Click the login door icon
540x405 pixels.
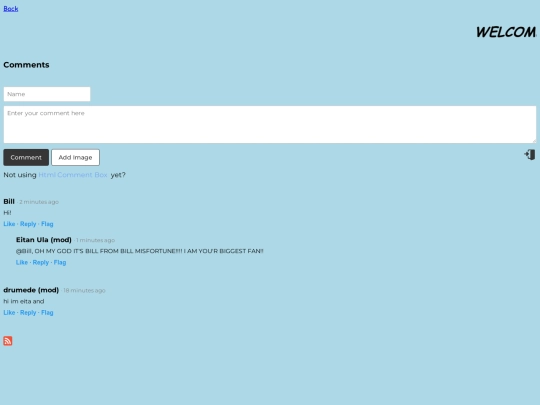click(530, 155)
